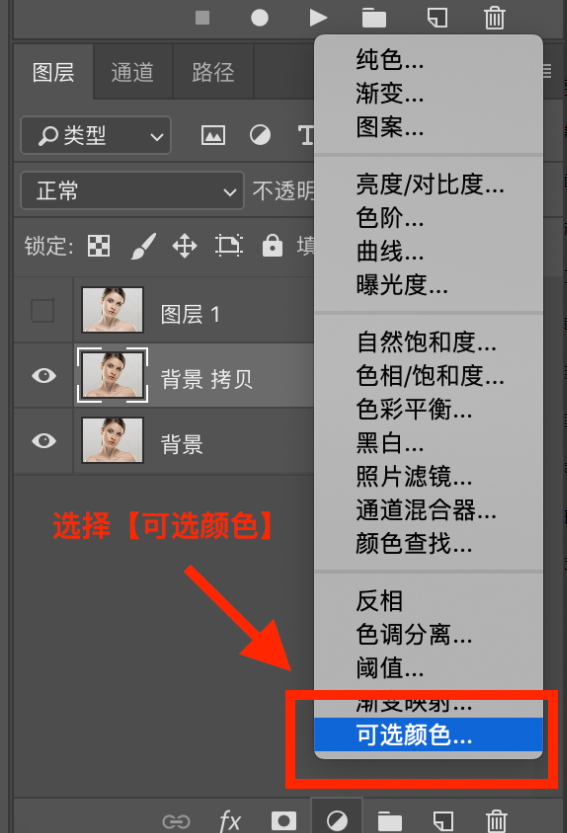567x833 pixels.
Task: Choose 色彩平衡... adjustment
Action: [x=428, y=409]
